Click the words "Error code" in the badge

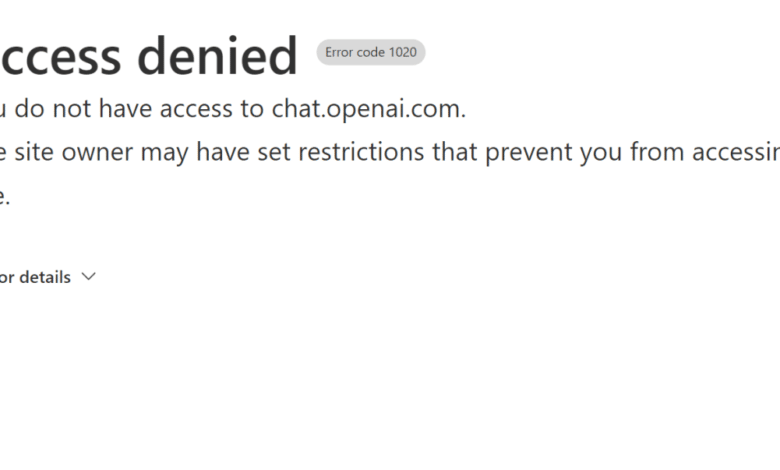pyautogui.click(x=355, y=52)
